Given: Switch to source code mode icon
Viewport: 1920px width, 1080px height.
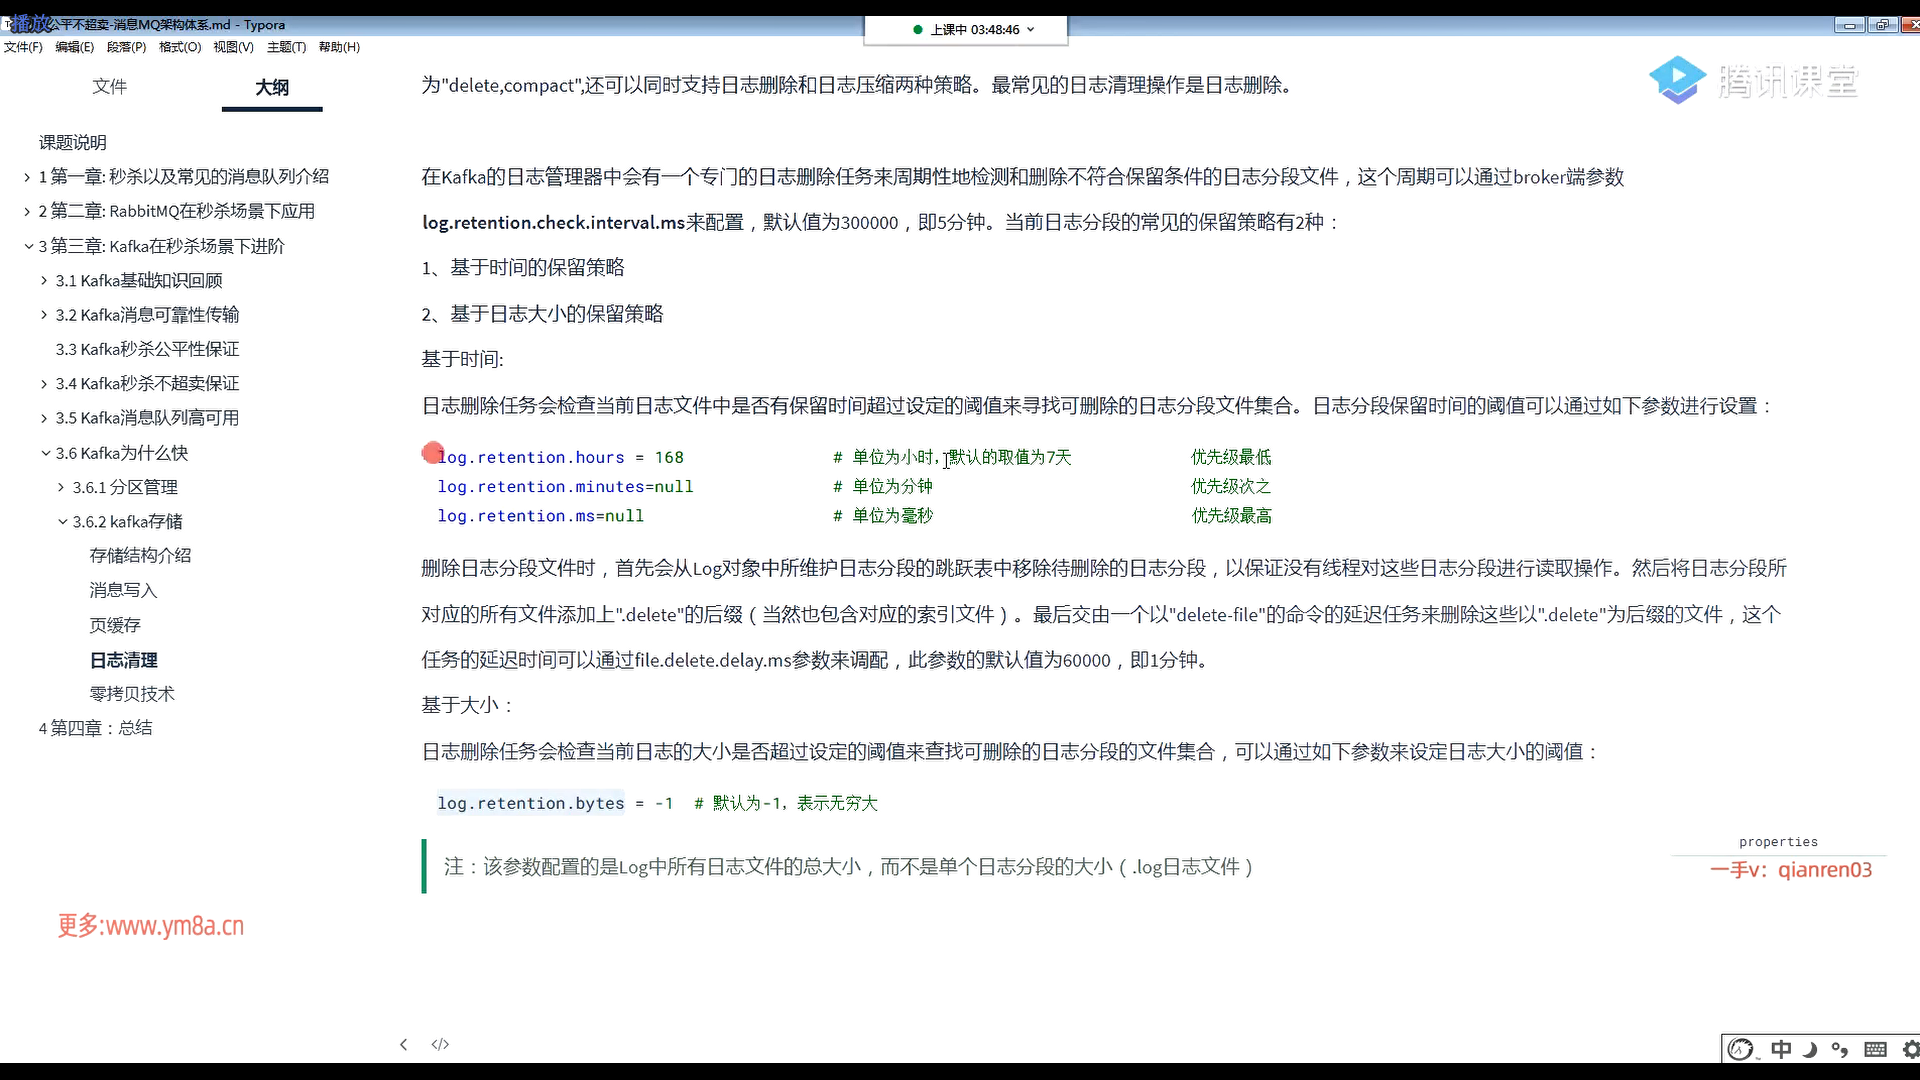Looking at the screenshot, I should (x=440, y=1044).
